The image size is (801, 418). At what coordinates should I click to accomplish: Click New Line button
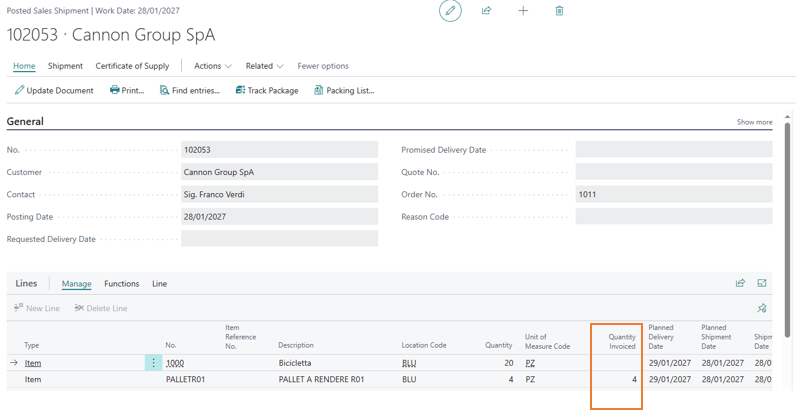[37, 308]
